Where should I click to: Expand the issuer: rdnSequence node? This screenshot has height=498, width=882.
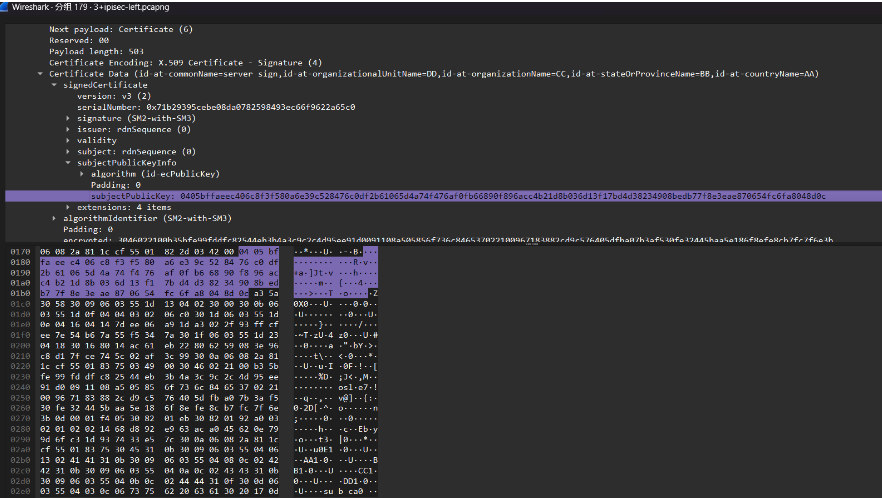pyautogui.click(x=68, y=129)
